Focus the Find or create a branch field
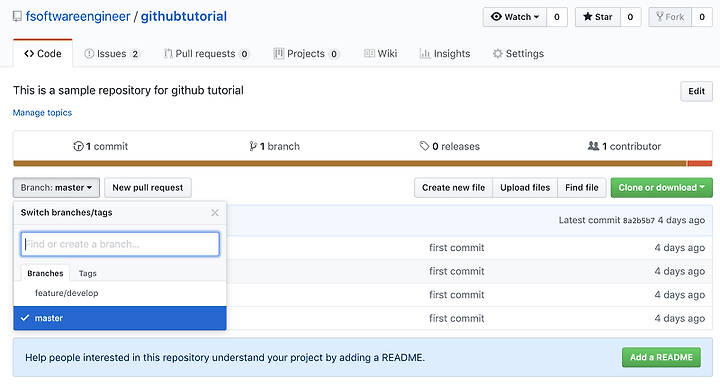720x386 pixels. pyautogui.click(x=120, y=244)
